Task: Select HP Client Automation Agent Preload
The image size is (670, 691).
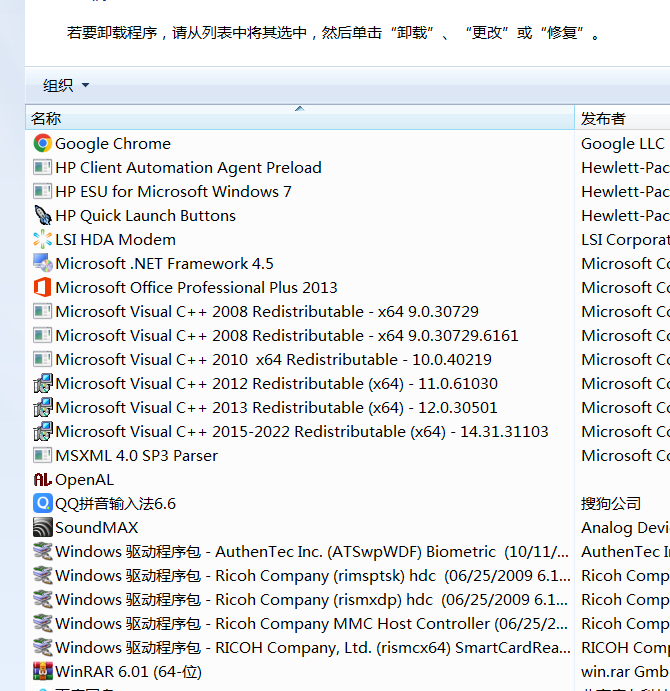Action: coord(188,167)
